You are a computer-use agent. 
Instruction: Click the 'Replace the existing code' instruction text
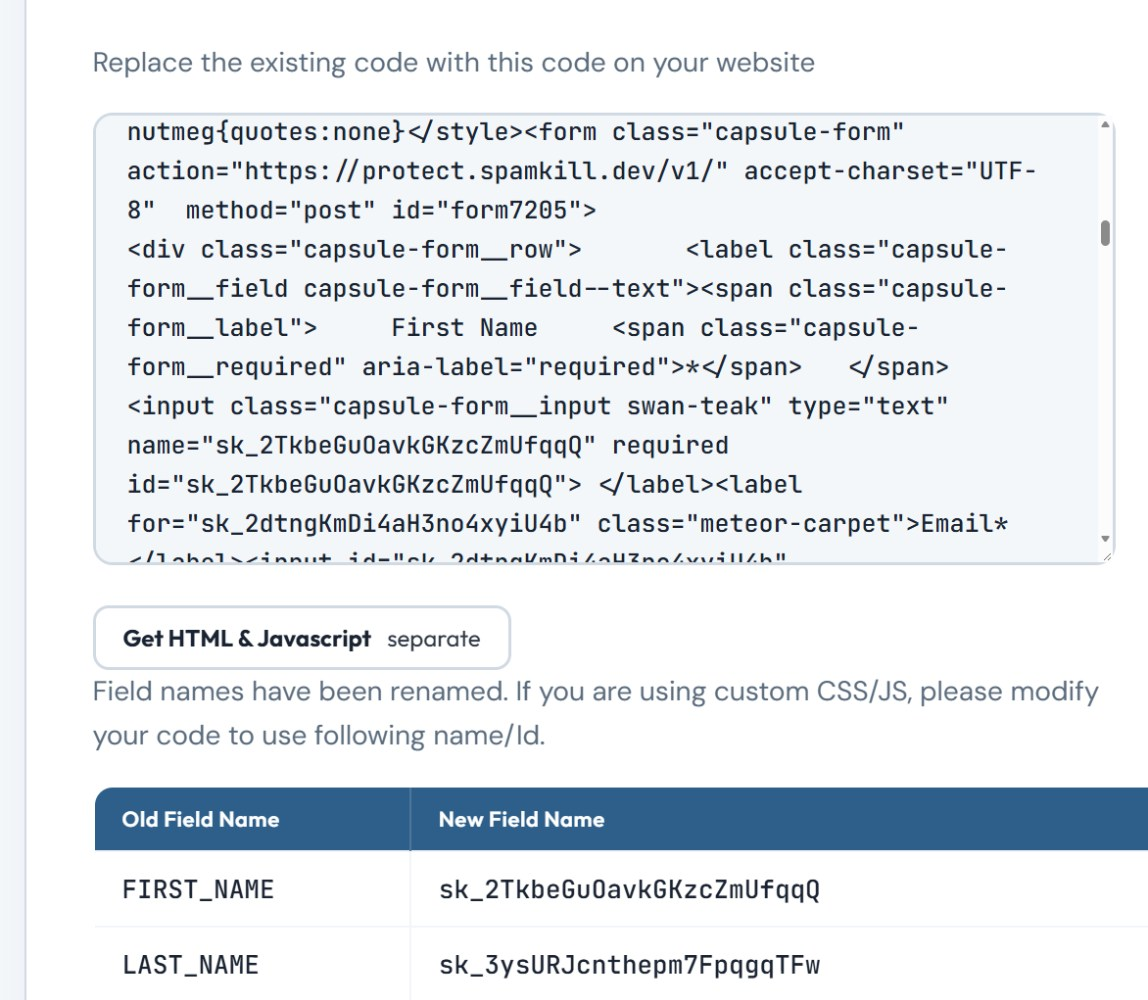(x=453, y=63)
